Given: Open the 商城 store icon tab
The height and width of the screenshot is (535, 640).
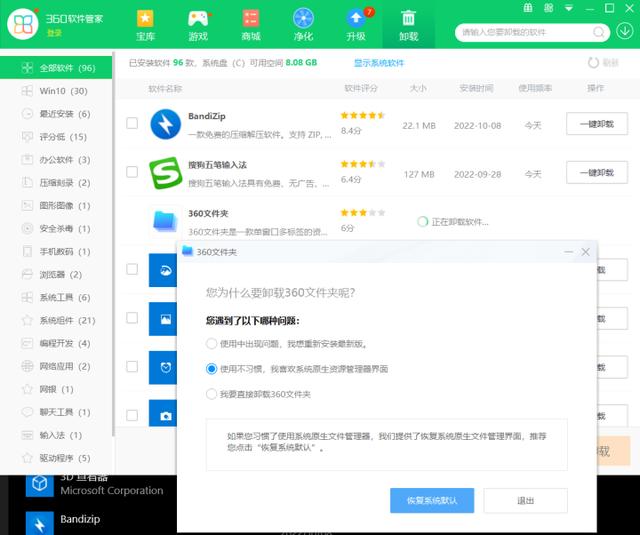Looking at the screenshot, I should [x=251, y=25].
